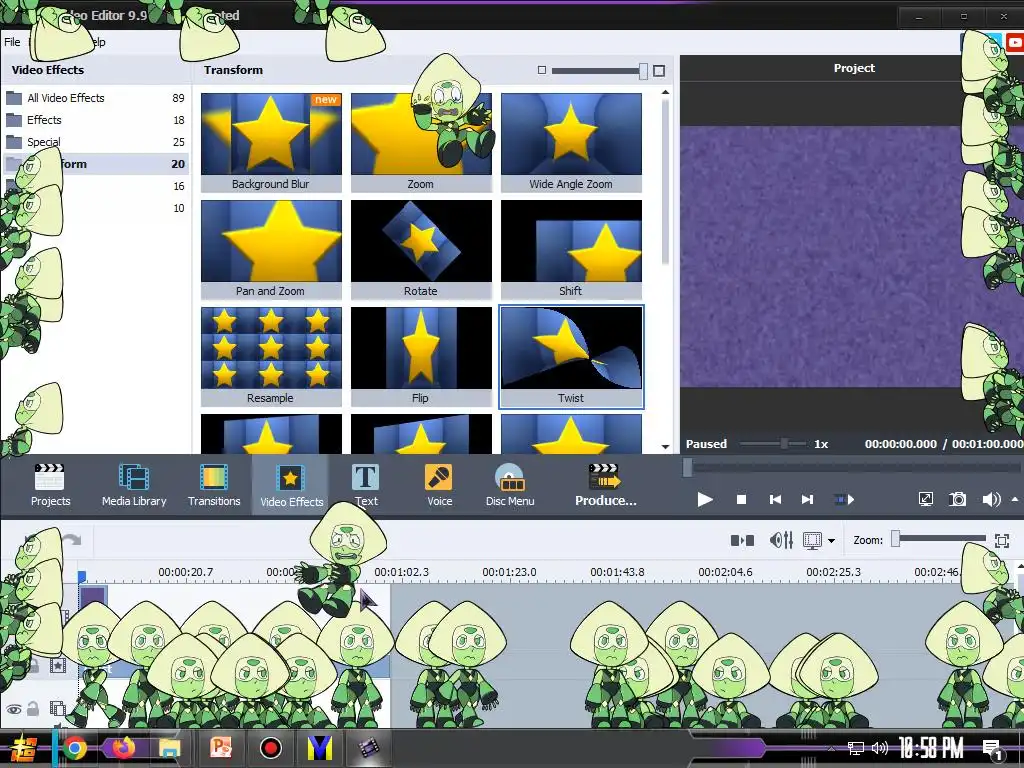The image size is (1024, 768).
Task: Open the timeline view dropdown arrow
Action: click(x=831, y=541)
